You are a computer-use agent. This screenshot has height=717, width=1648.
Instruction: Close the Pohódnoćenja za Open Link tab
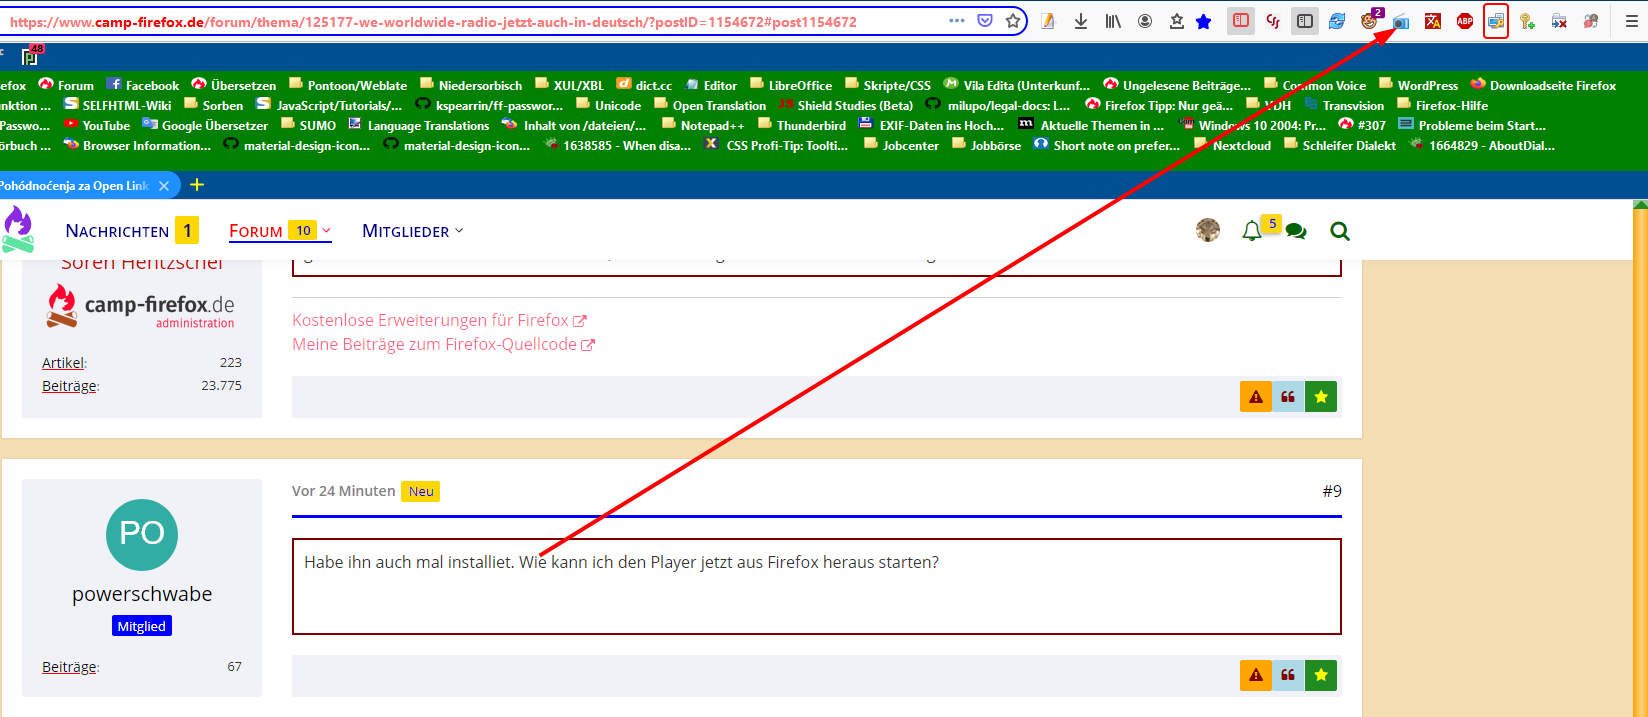[164, 186]
